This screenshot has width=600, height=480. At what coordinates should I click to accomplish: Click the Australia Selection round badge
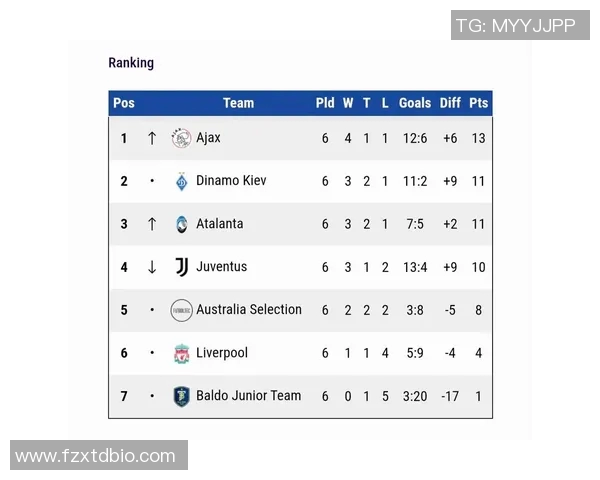181,310
